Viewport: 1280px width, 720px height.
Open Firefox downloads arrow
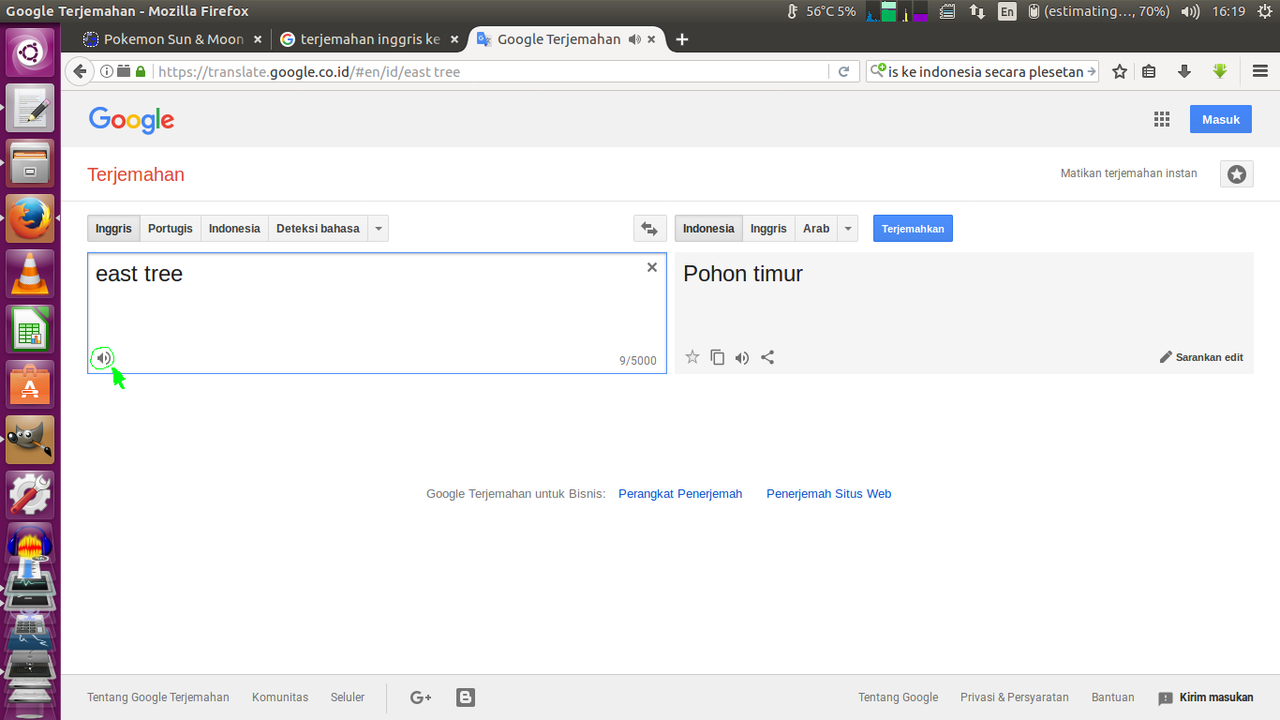pos(1184,71)
